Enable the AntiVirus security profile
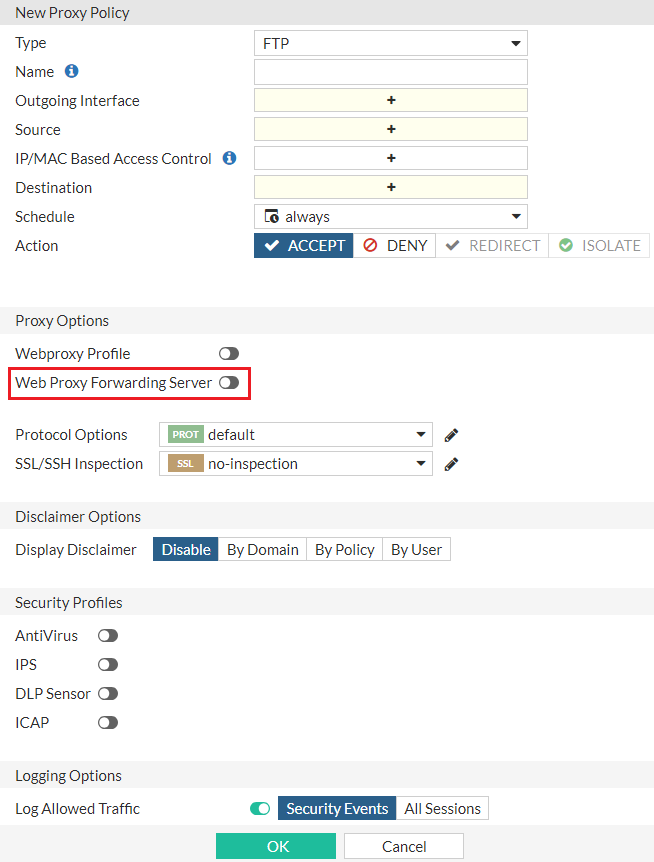The image size is (654, 862). click(x=108, y=636)
